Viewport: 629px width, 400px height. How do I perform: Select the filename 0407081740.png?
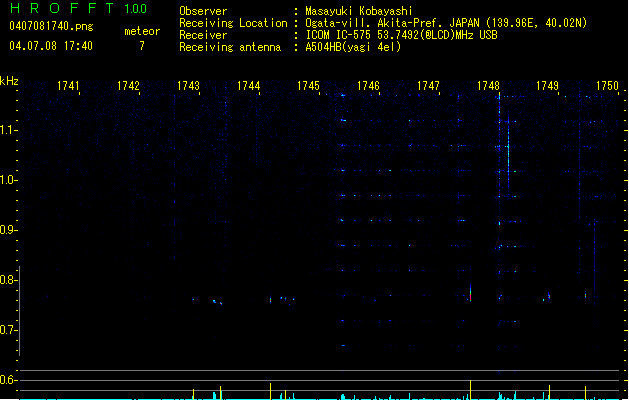tap(51, 26)
